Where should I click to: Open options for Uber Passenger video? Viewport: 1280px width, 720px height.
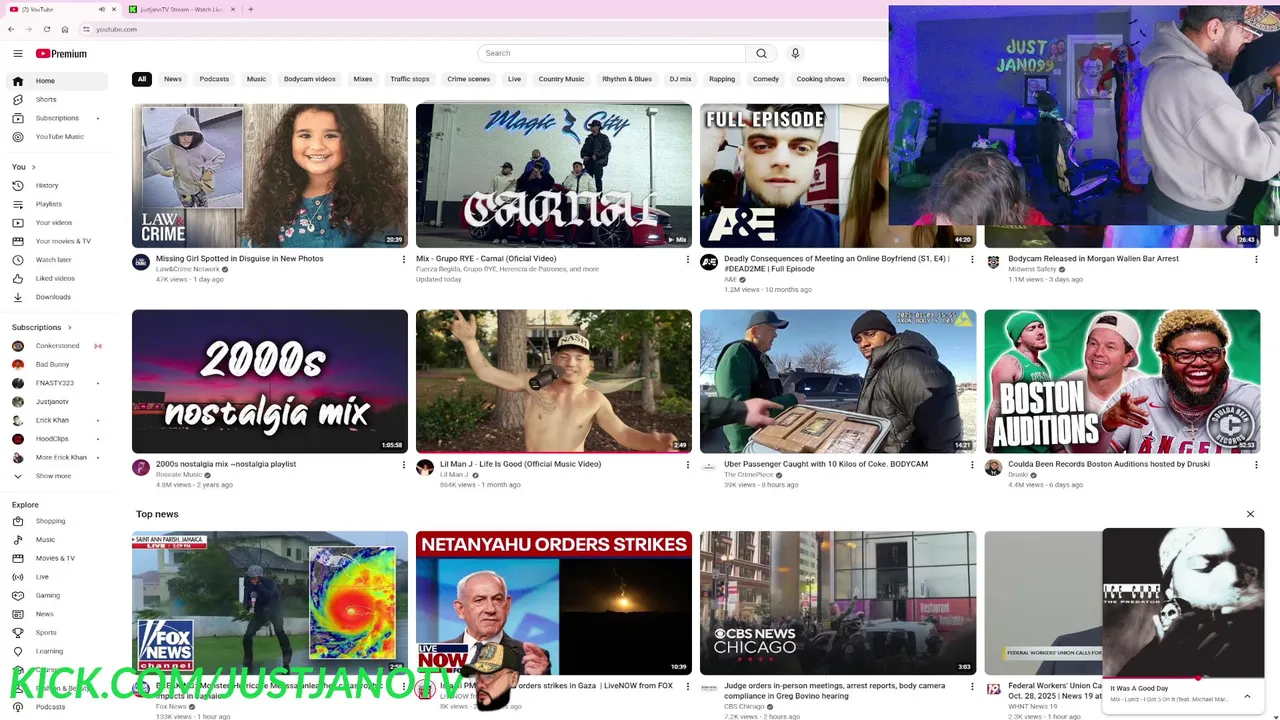click(971, 465)
